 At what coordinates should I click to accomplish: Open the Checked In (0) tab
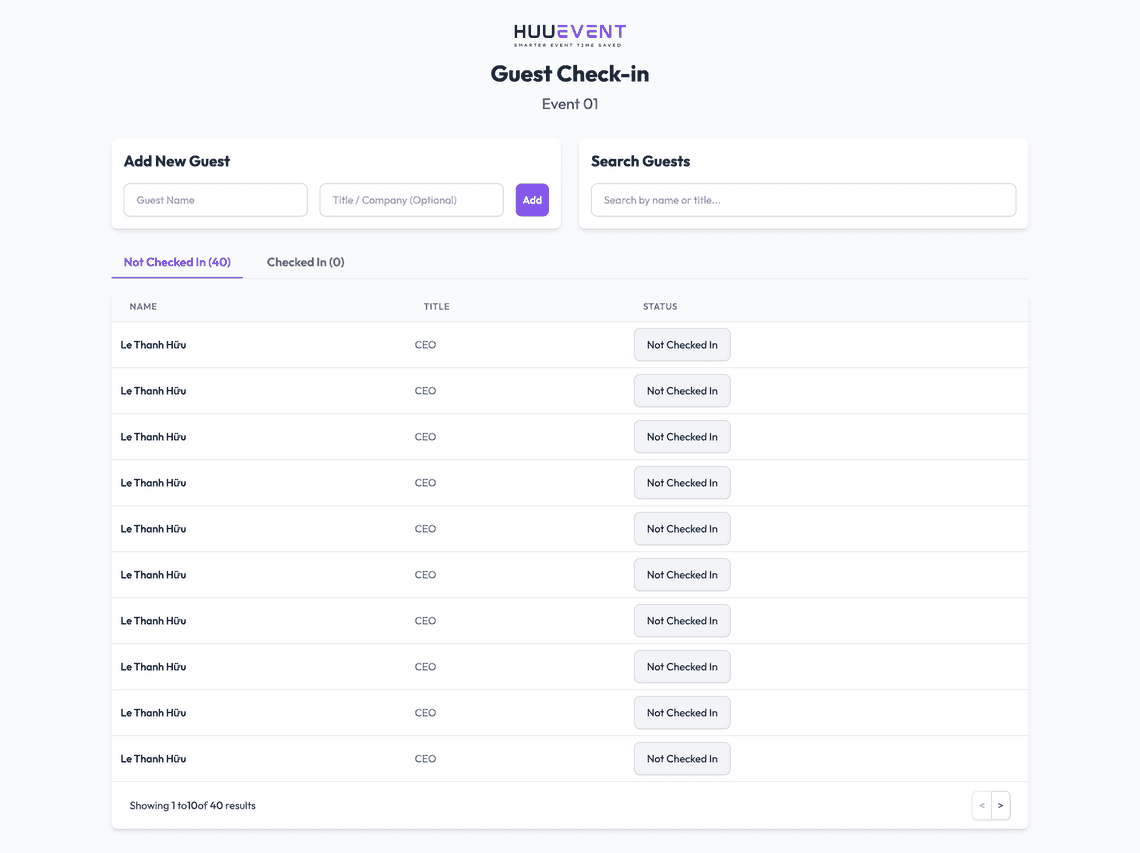tap(305, 262)
